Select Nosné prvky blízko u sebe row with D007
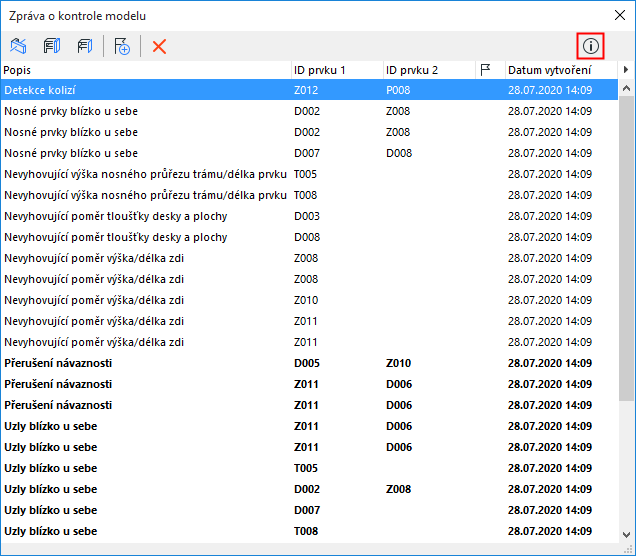Screen dimensions: 636x556 [x=309, y=153]
